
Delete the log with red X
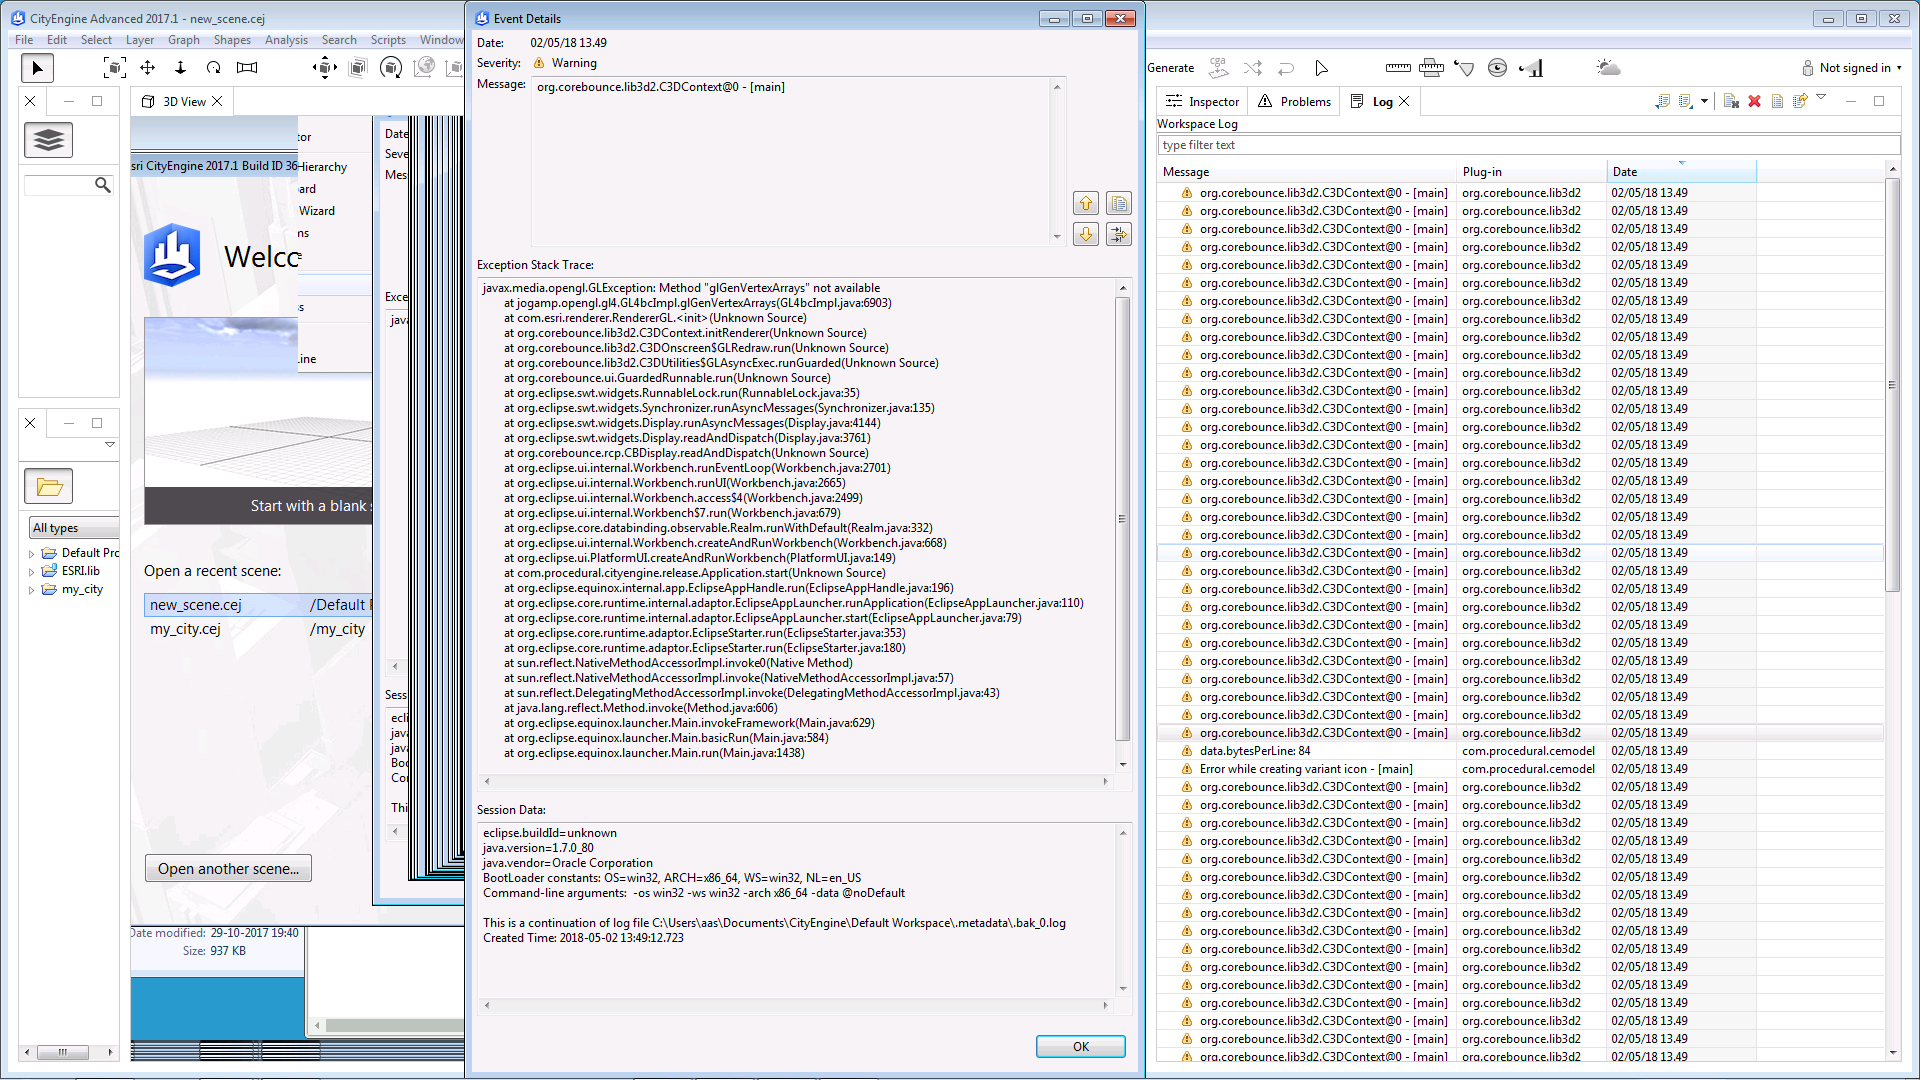[1754, 101]
